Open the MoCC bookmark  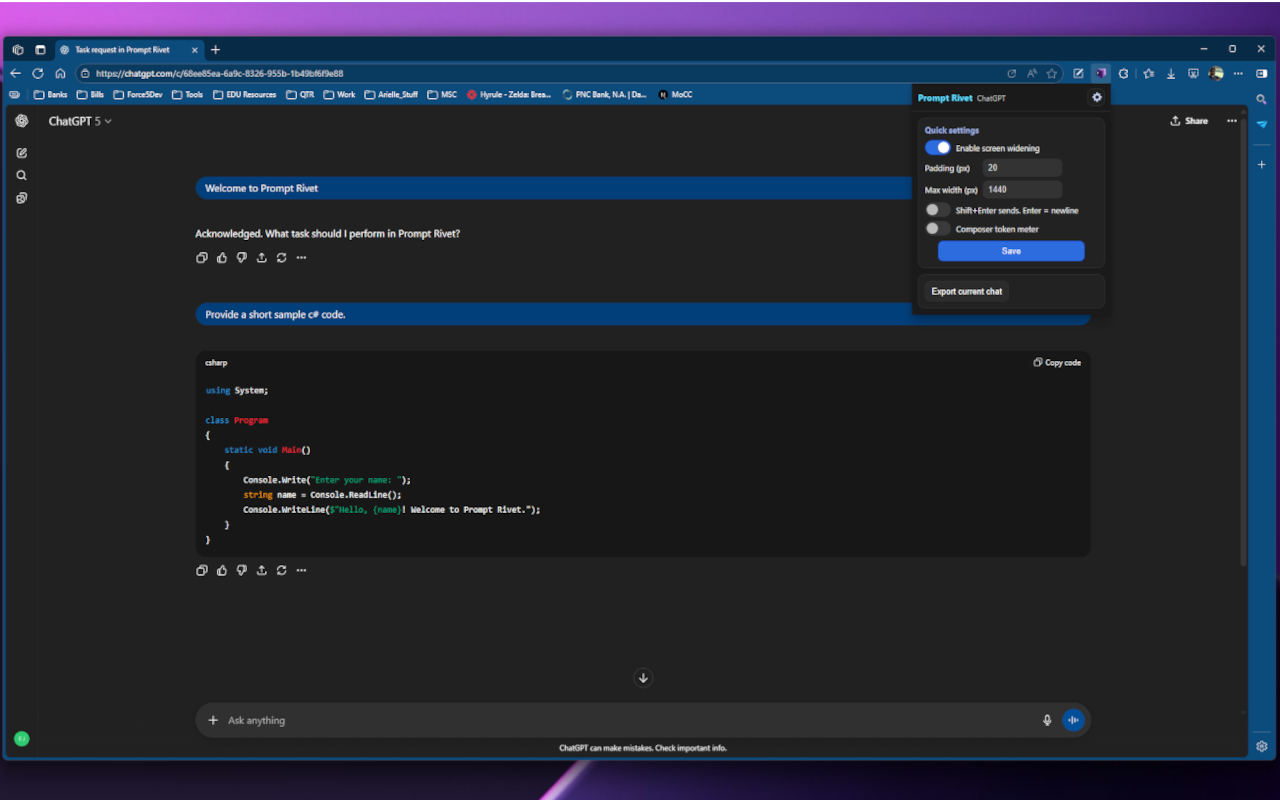pos(675,95)
